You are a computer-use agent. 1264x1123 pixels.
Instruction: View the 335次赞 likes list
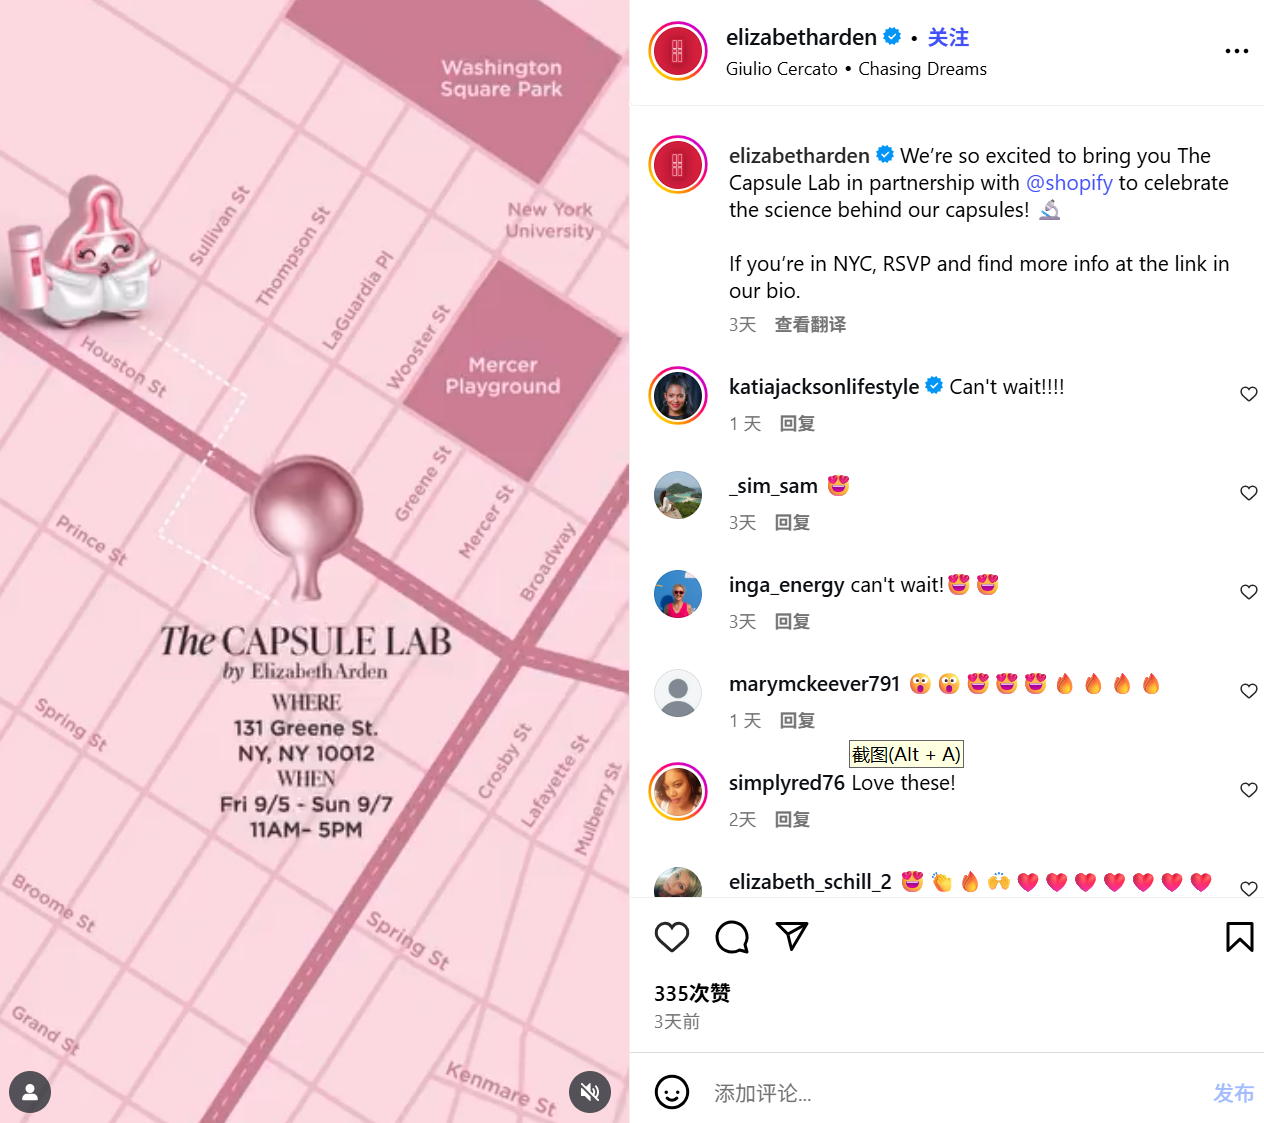(692, 993)
